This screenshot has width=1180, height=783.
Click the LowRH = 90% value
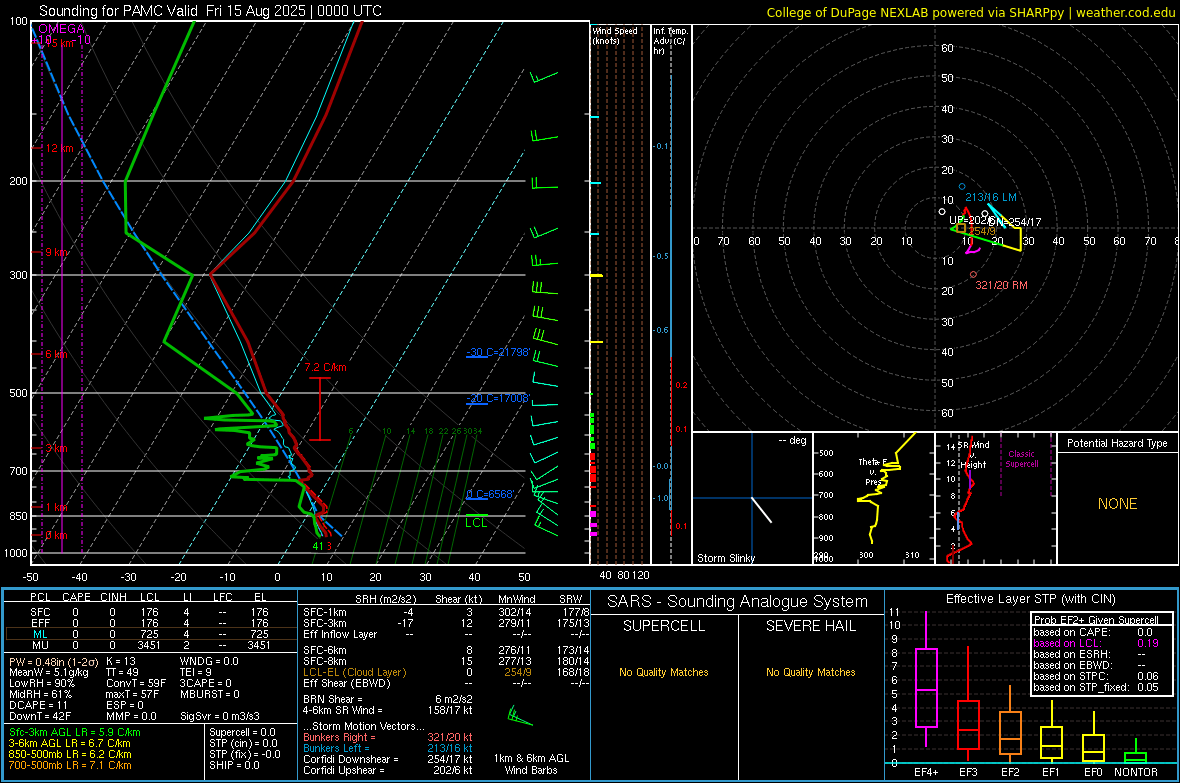tap(42, 684)
